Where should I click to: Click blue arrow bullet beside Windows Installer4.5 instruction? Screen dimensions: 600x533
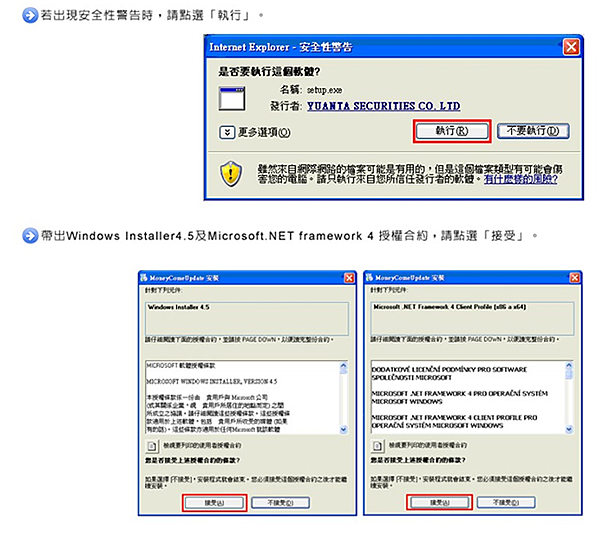(30, 236)
